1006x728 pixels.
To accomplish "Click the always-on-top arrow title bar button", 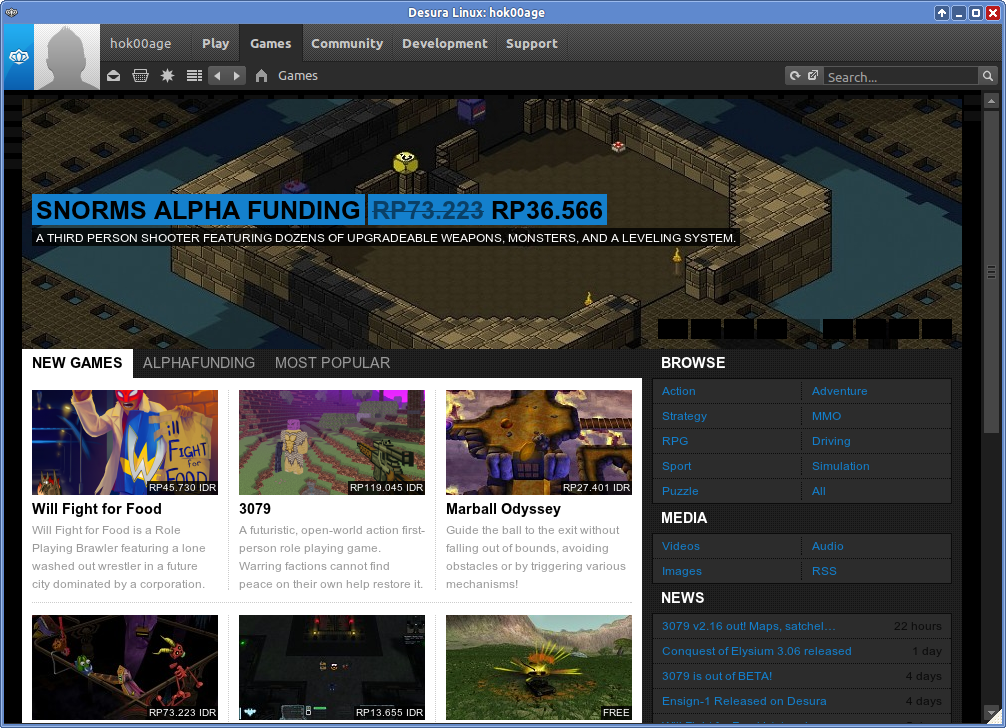I will [942, 13].
